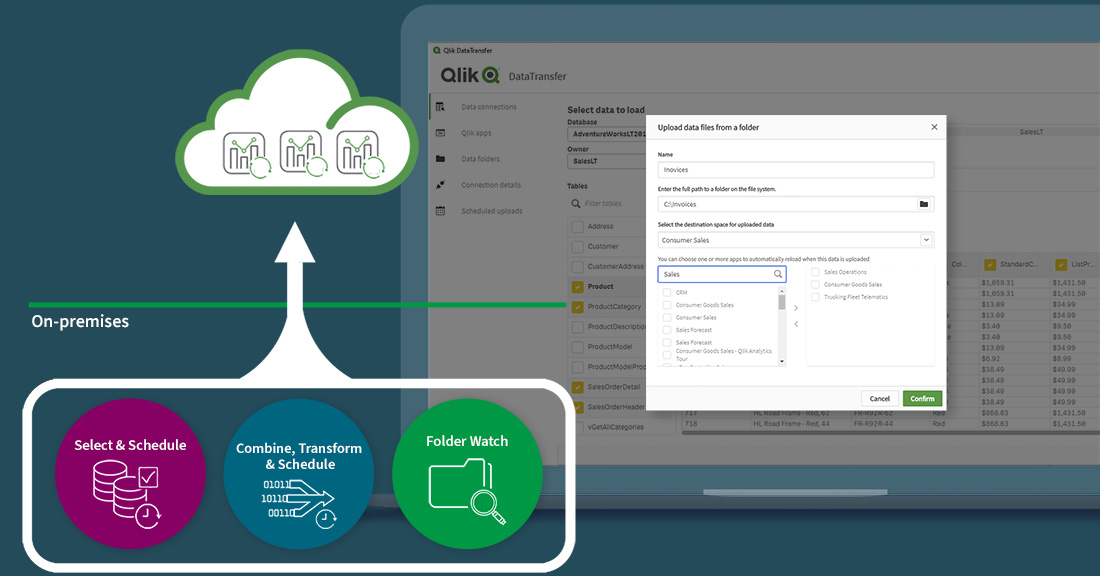Open the Owner SalesLT field

click(608, 161)
